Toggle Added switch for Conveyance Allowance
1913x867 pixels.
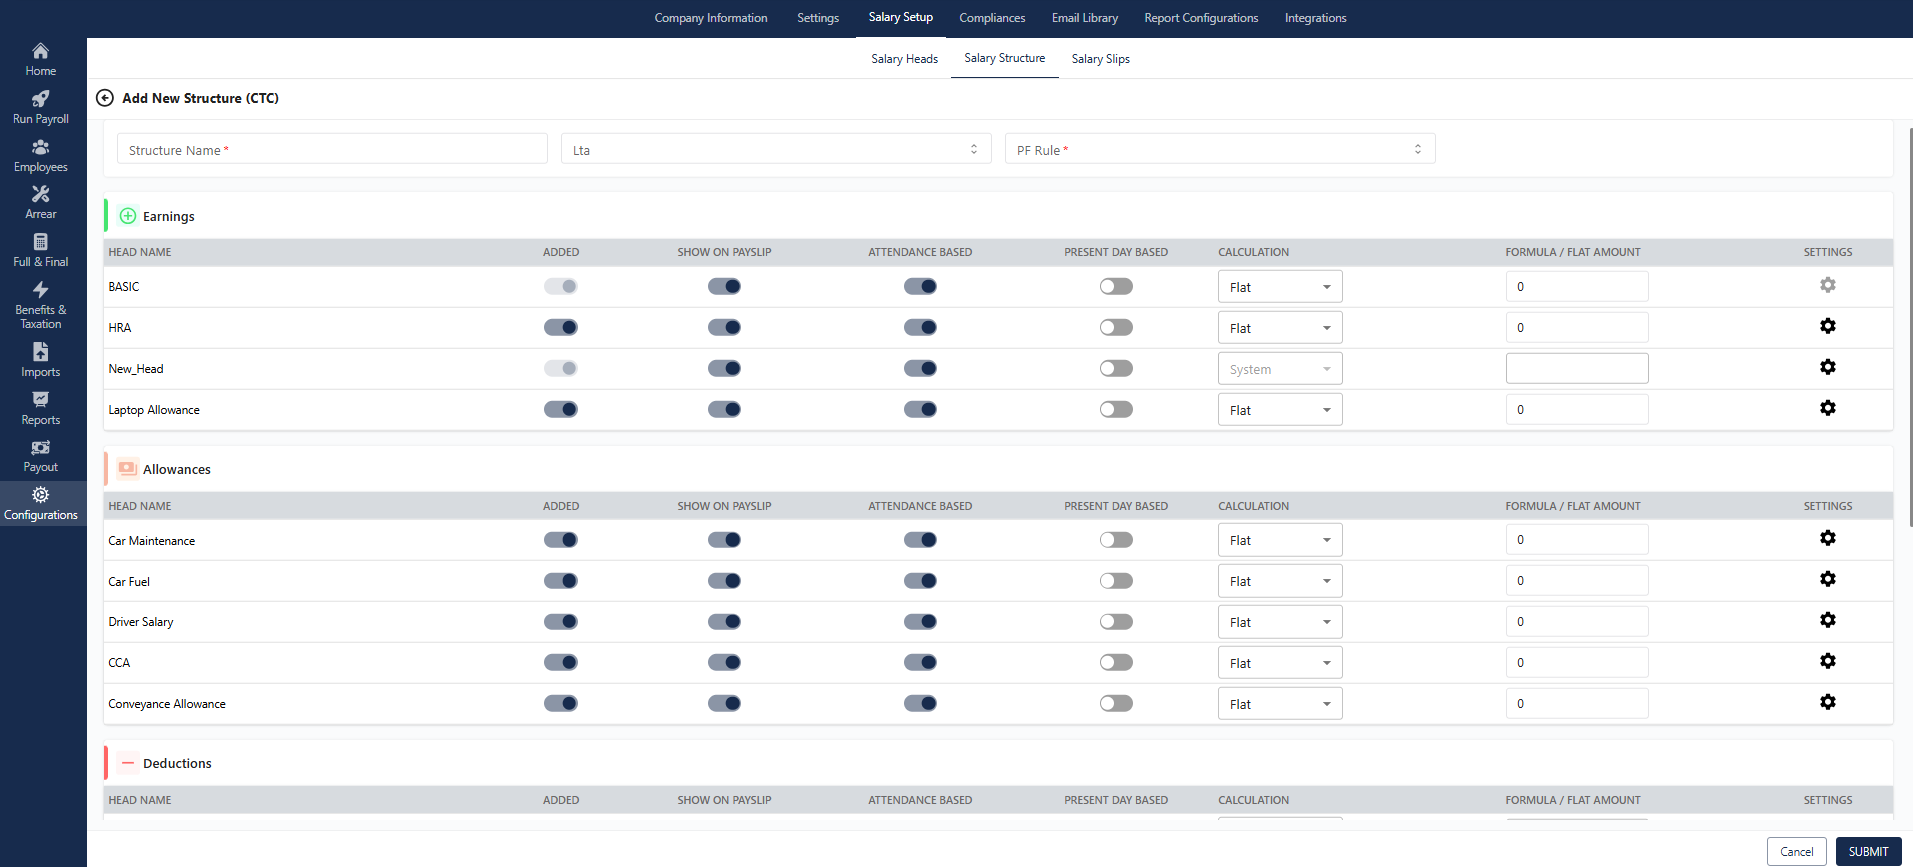point(561,703)
